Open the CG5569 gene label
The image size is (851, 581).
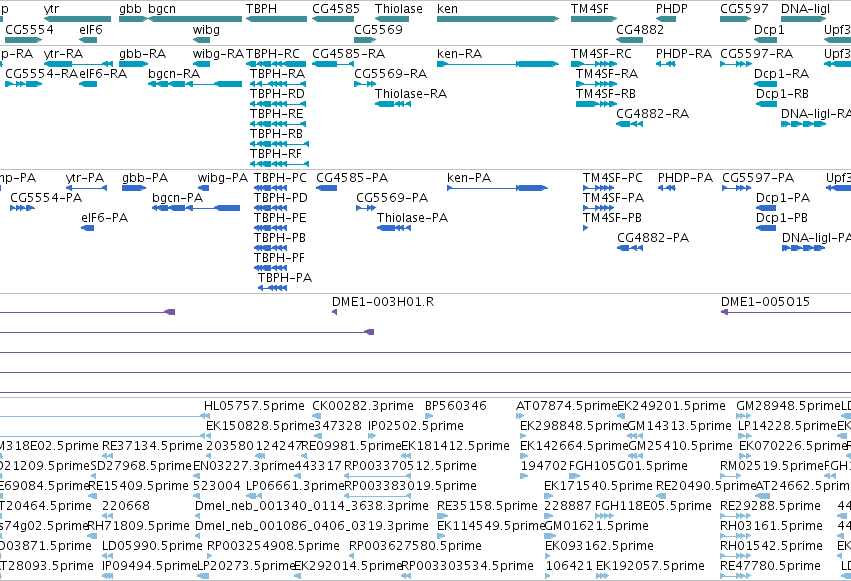point(378,29)
